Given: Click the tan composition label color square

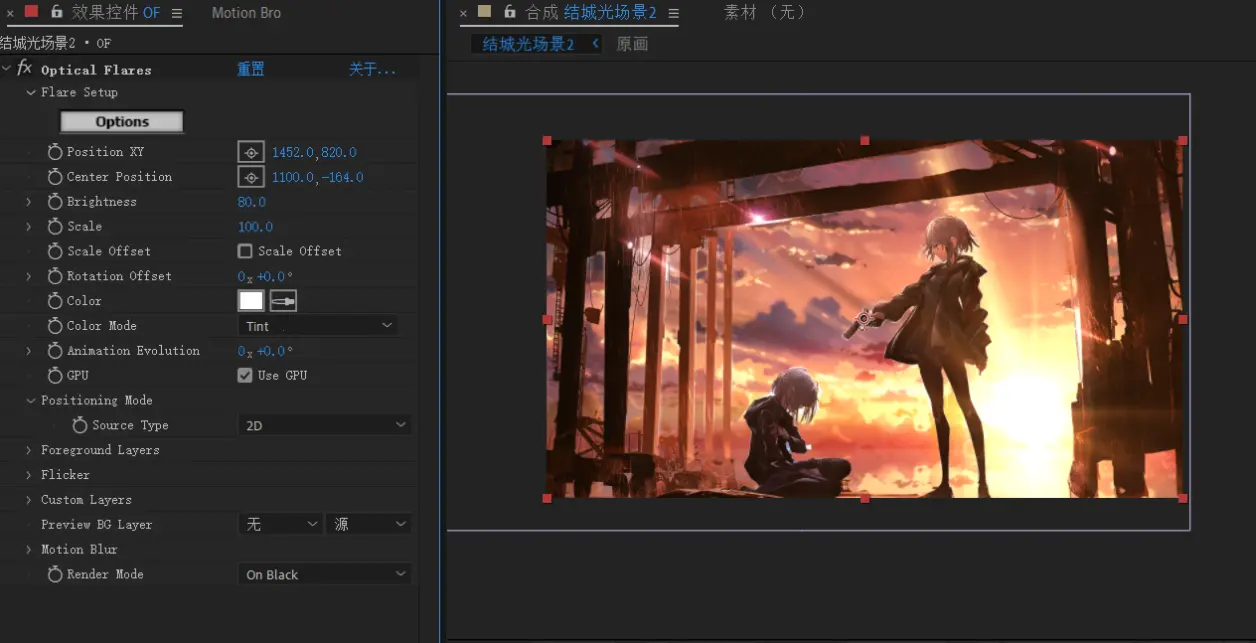Looking at the screenshot, I should (x=485, y=11).
